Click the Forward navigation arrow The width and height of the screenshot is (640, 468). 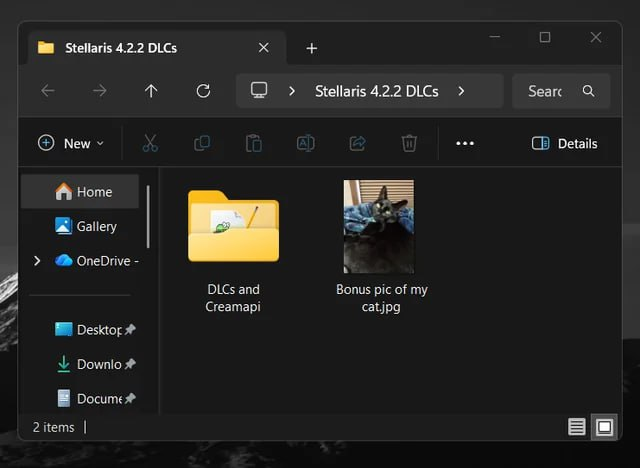100,91
